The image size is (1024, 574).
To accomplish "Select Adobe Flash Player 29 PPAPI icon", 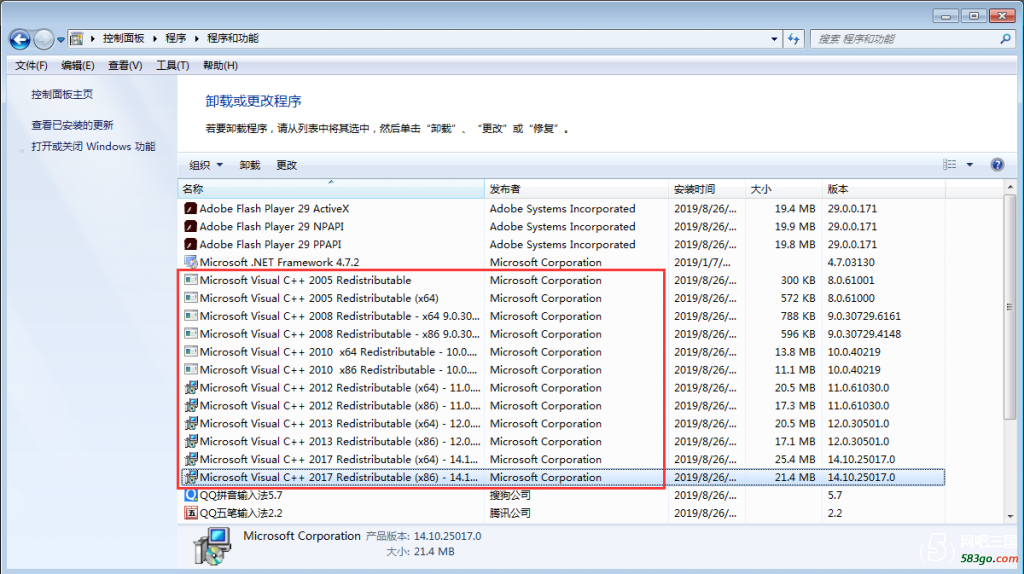I will 191,244.
